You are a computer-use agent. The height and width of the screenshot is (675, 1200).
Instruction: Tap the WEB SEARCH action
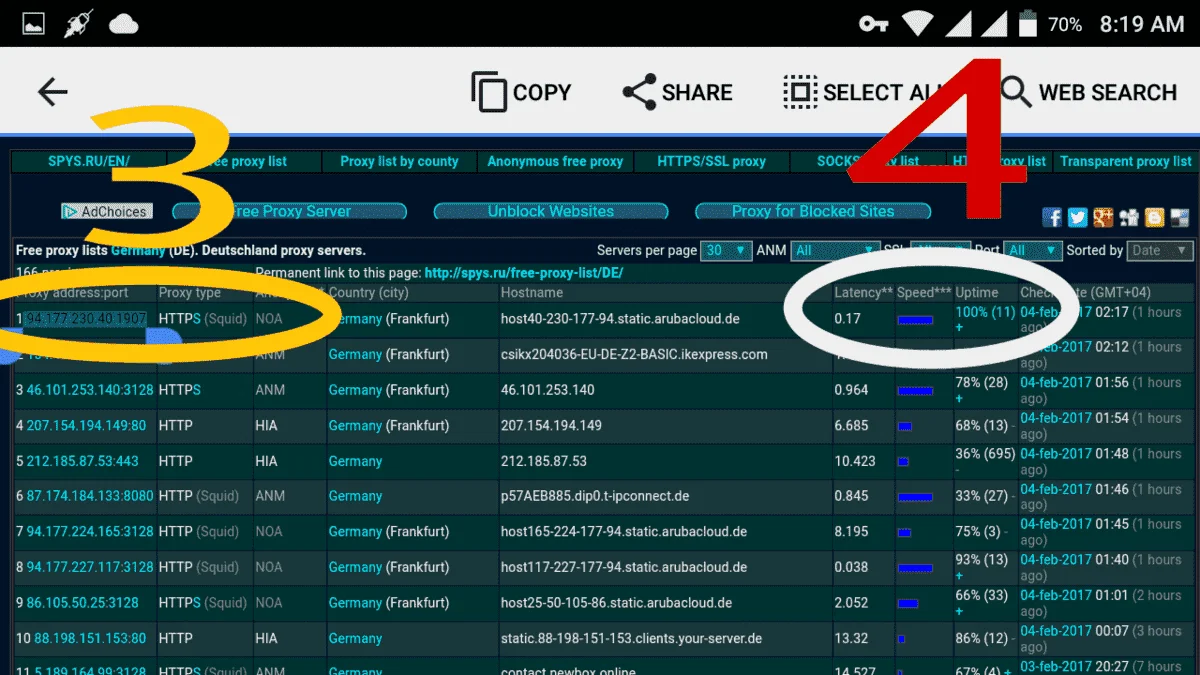(x=1089, y=92)
